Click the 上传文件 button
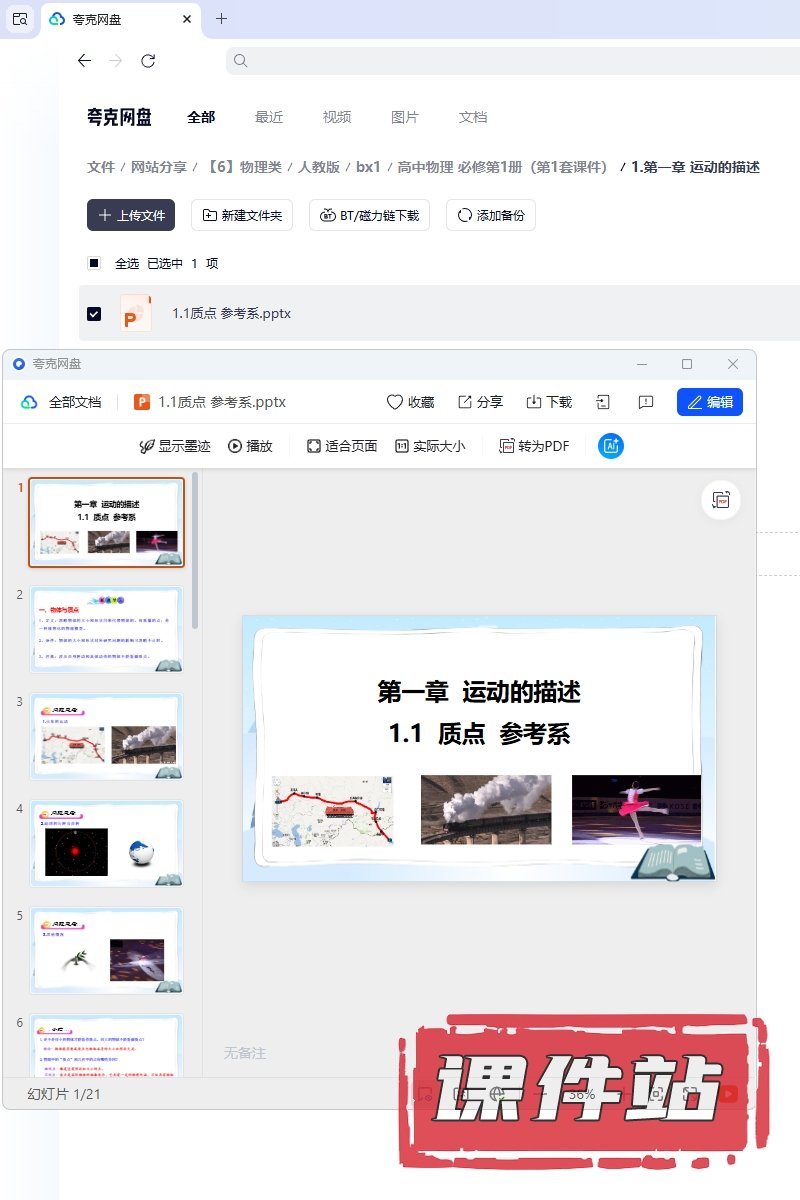The image size is (800, 1200). (x=131, y=215)
